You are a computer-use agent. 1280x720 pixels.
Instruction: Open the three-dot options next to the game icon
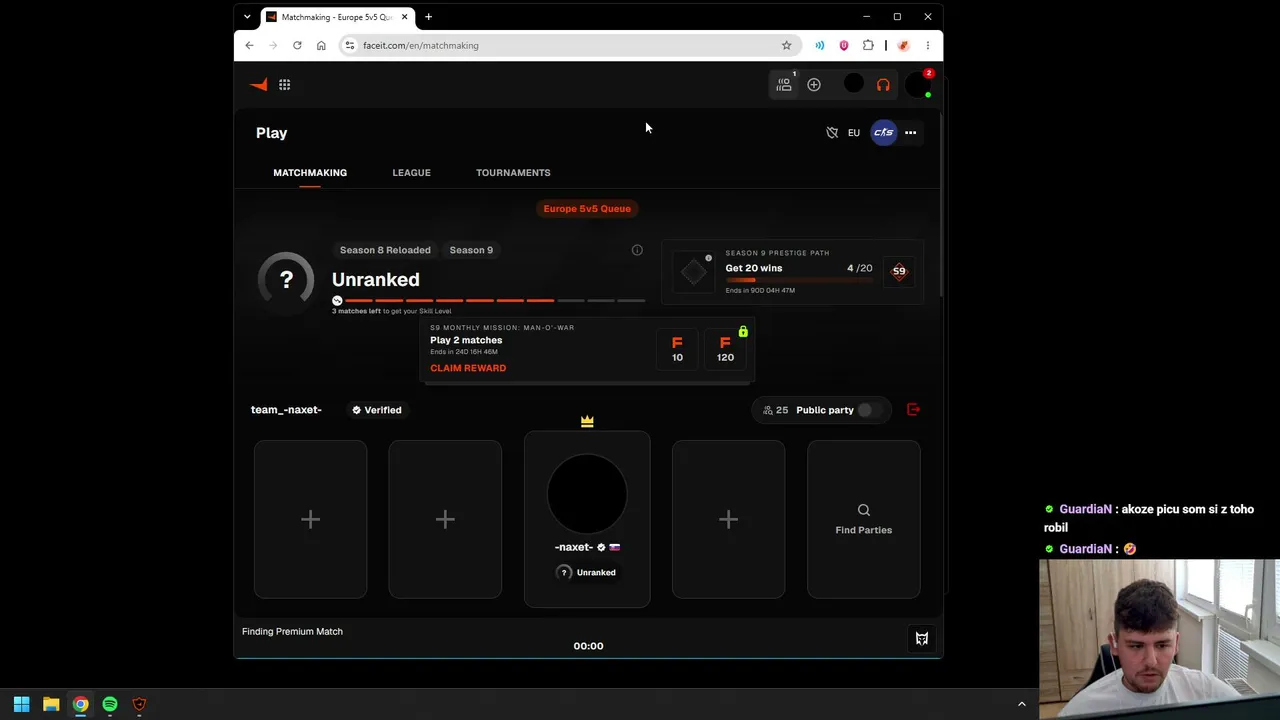click(910, 133)
